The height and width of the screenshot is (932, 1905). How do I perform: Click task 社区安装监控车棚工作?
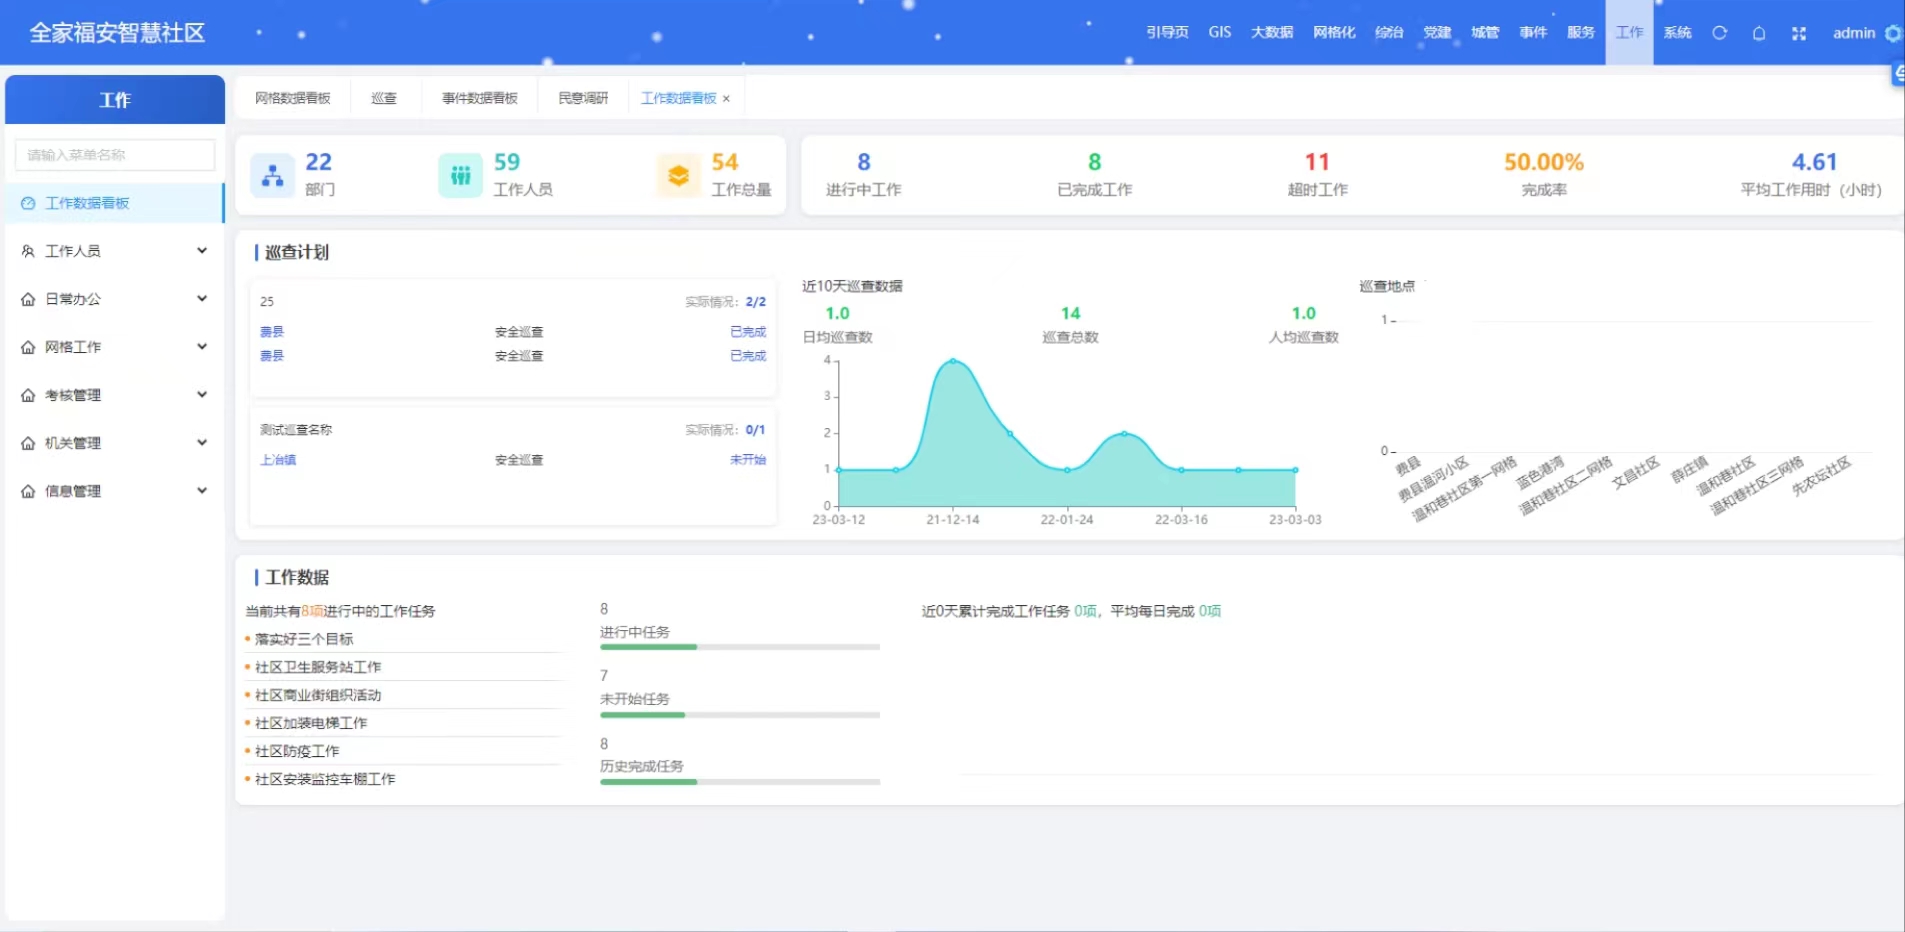click(x=325, y=779)
